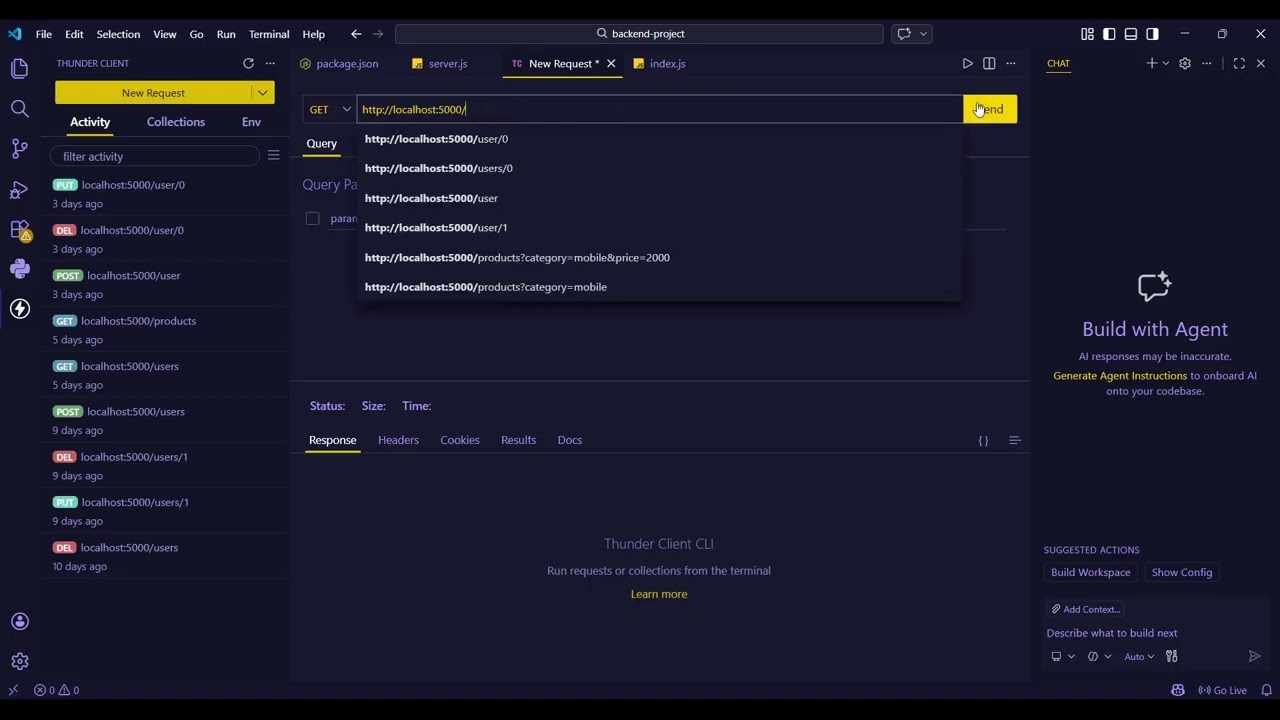1280x720 pixels.
Task: Open chat settings gear icon
Action: coord(1185,63)
